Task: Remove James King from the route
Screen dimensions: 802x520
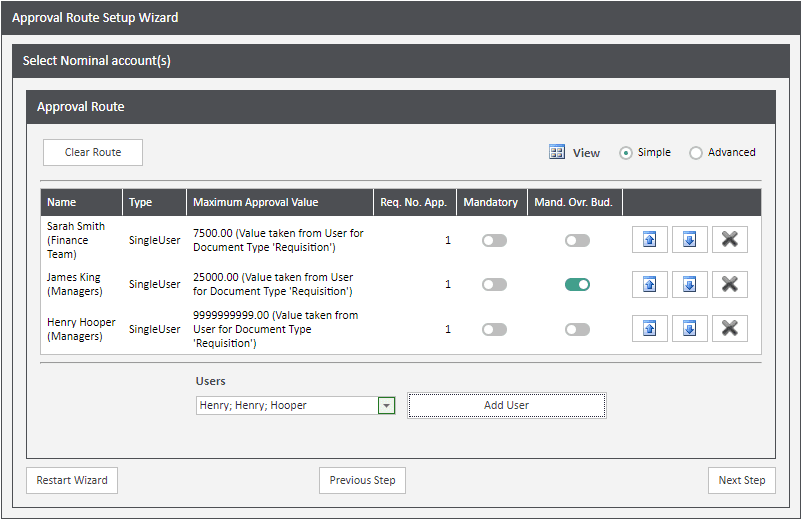Action: coord(730,284)
